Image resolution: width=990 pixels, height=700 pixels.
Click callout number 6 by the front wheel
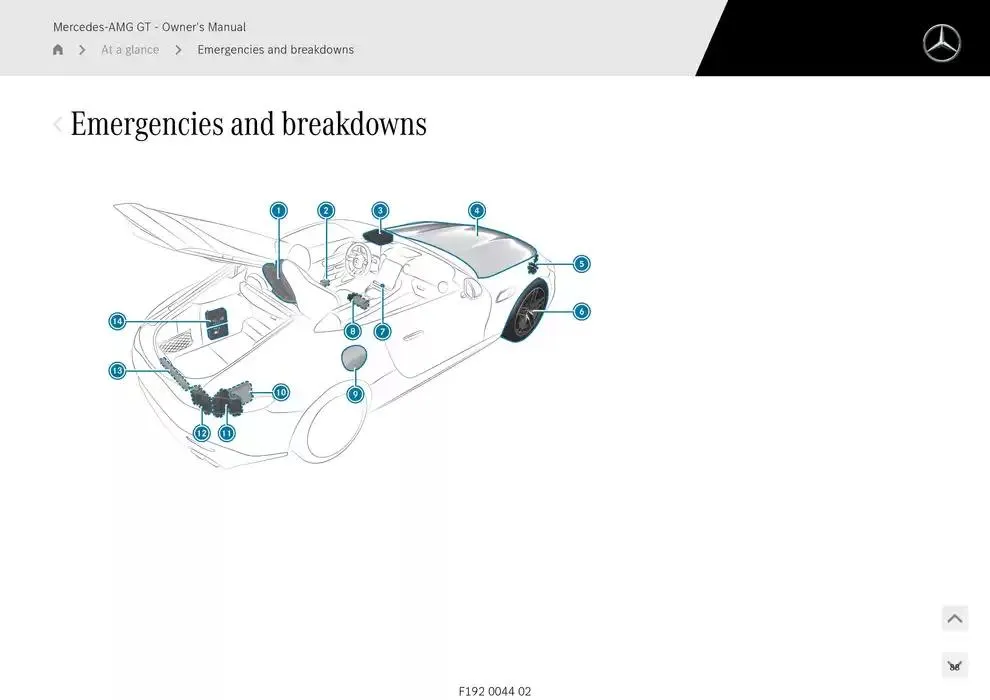point(581,311)
